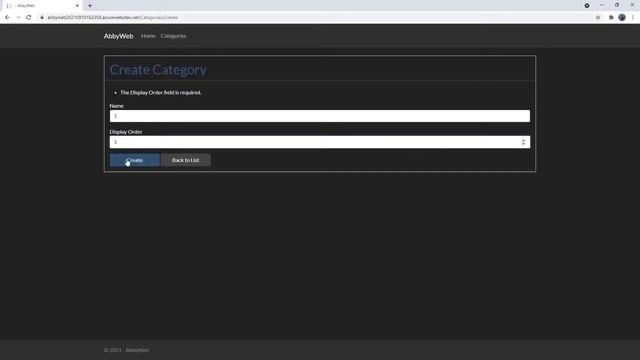The image size is (640, 360).
Task: Click the Chrome media indicator circle icon
Action: click(x=587, y=6)
